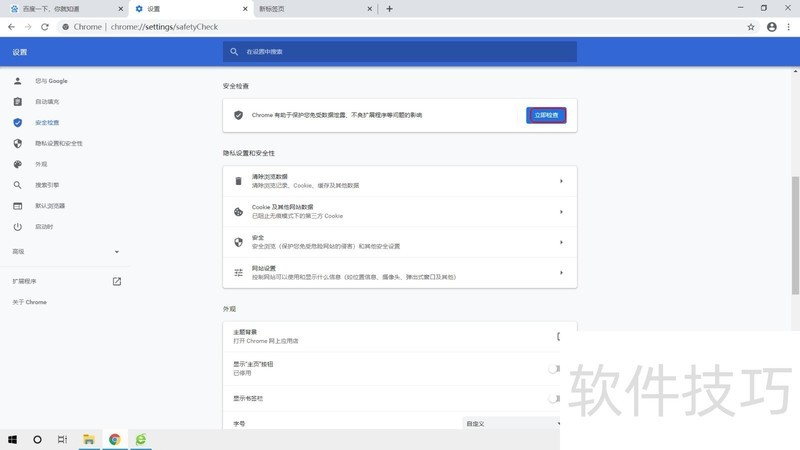Open 搜索引擎 in sidebar
The image size is (800, 450).
[x=47, y=185]
